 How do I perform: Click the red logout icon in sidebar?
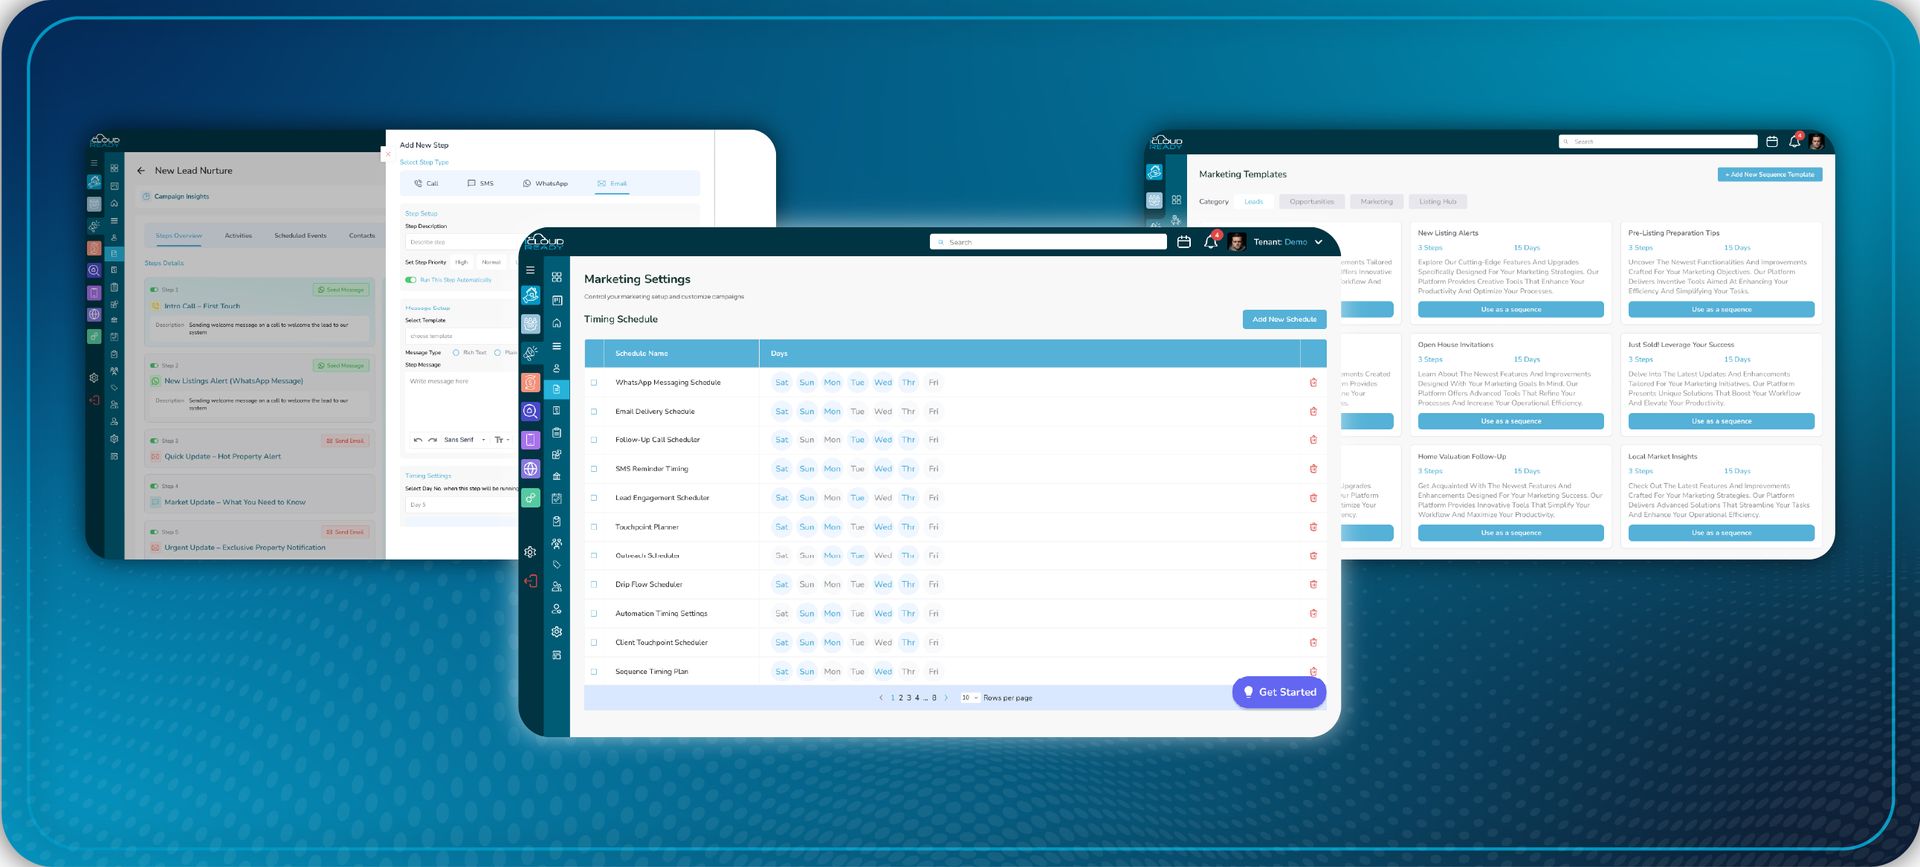530,582
